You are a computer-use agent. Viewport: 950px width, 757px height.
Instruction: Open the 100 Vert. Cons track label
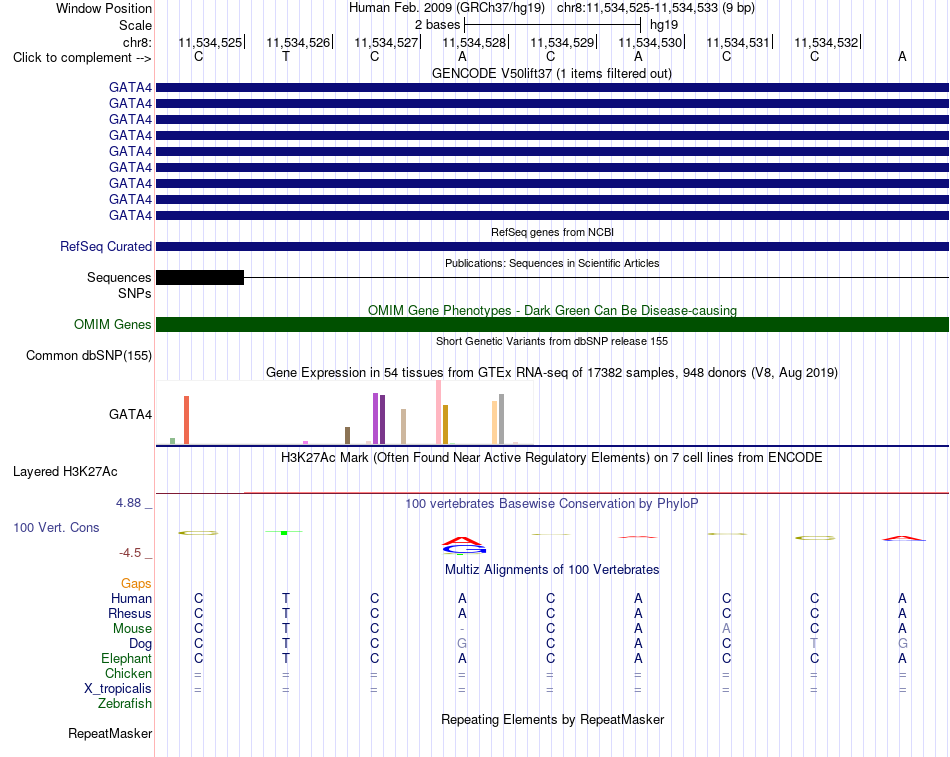pos(56,527)
